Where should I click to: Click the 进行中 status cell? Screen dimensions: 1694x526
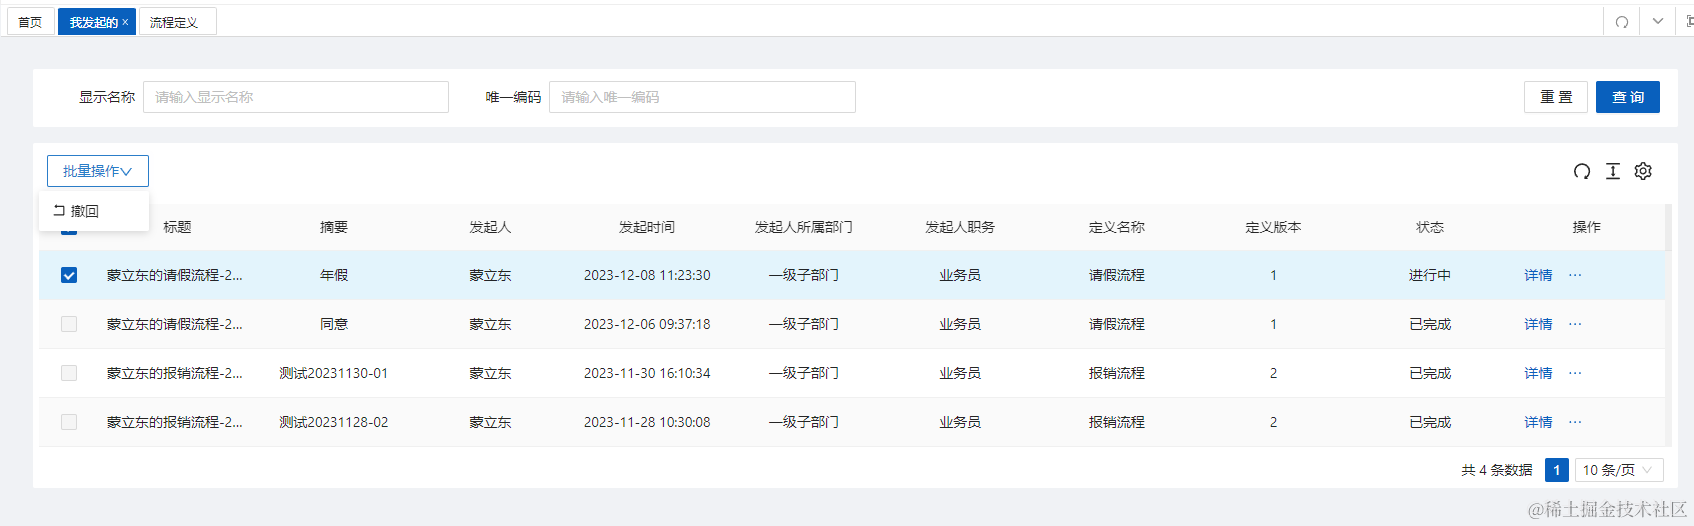(1430, 275)
